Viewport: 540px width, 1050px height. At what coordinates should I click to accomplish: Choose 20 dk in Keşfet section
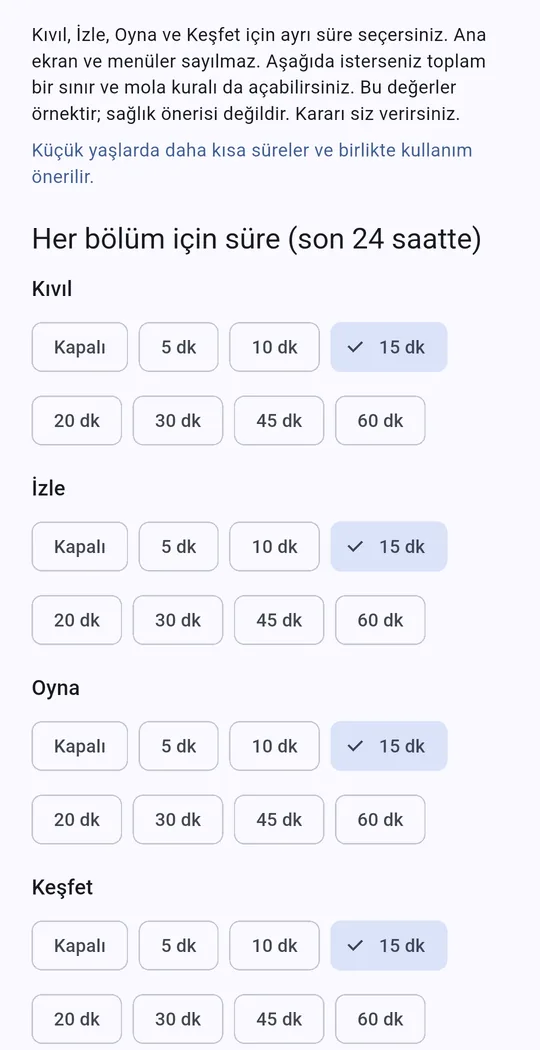(x=77, y=1019)
